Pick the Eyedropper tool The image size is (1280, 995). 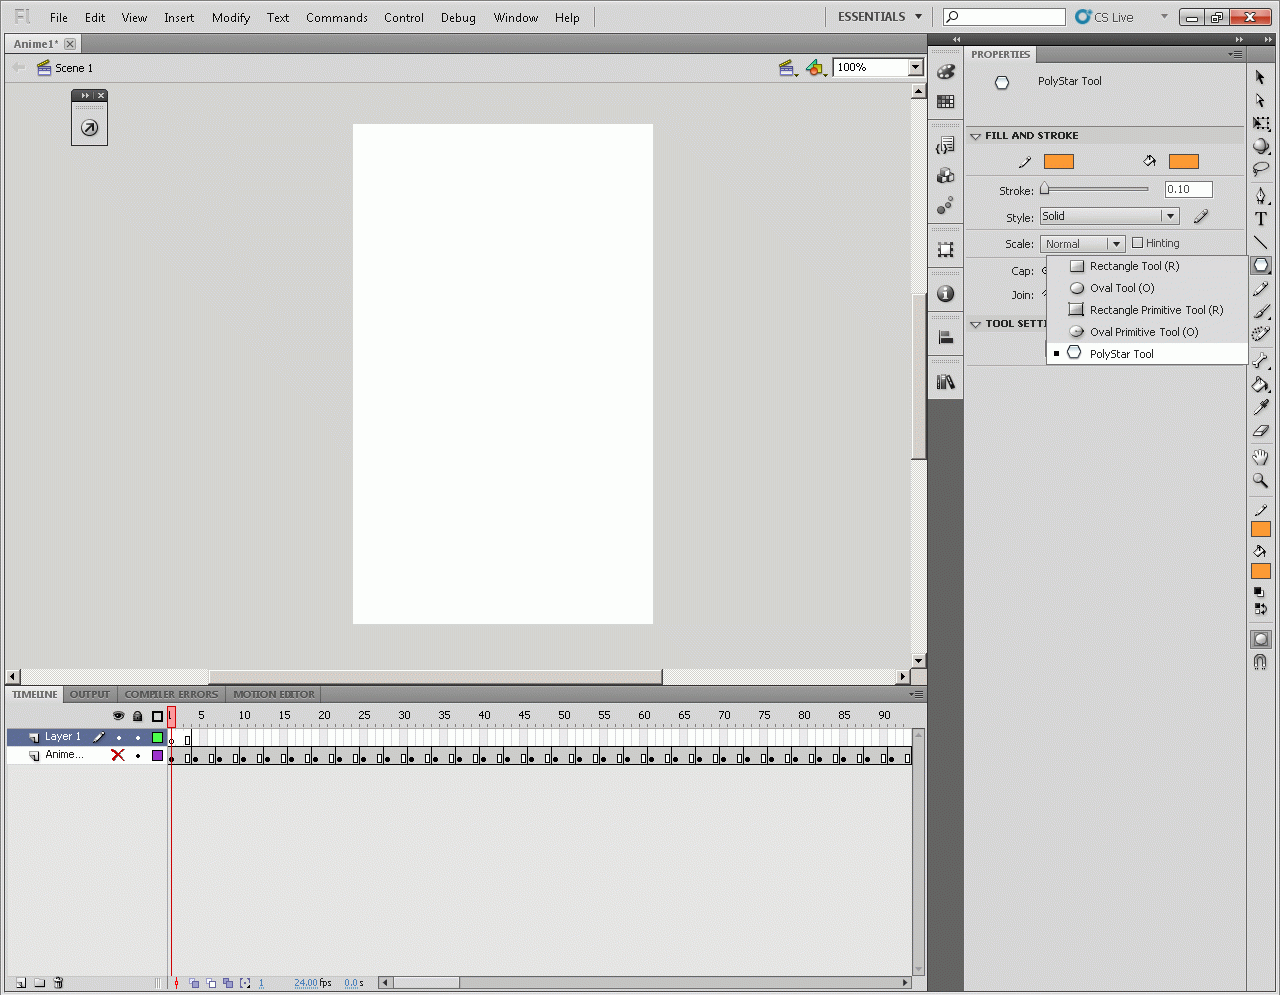pyautogui.click(x=1261, y=407)
